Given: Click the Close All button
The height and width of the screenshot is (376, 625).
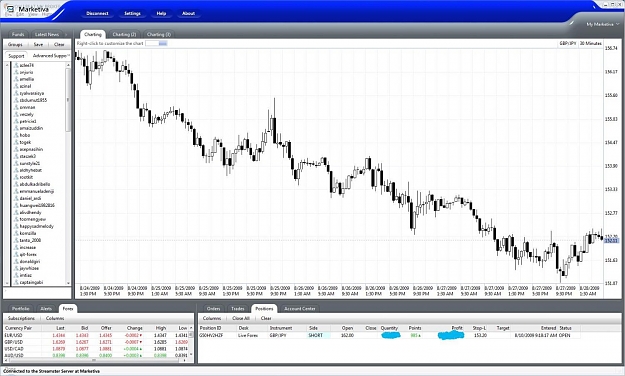Looking at the screenshot, I should coord(241,319).
